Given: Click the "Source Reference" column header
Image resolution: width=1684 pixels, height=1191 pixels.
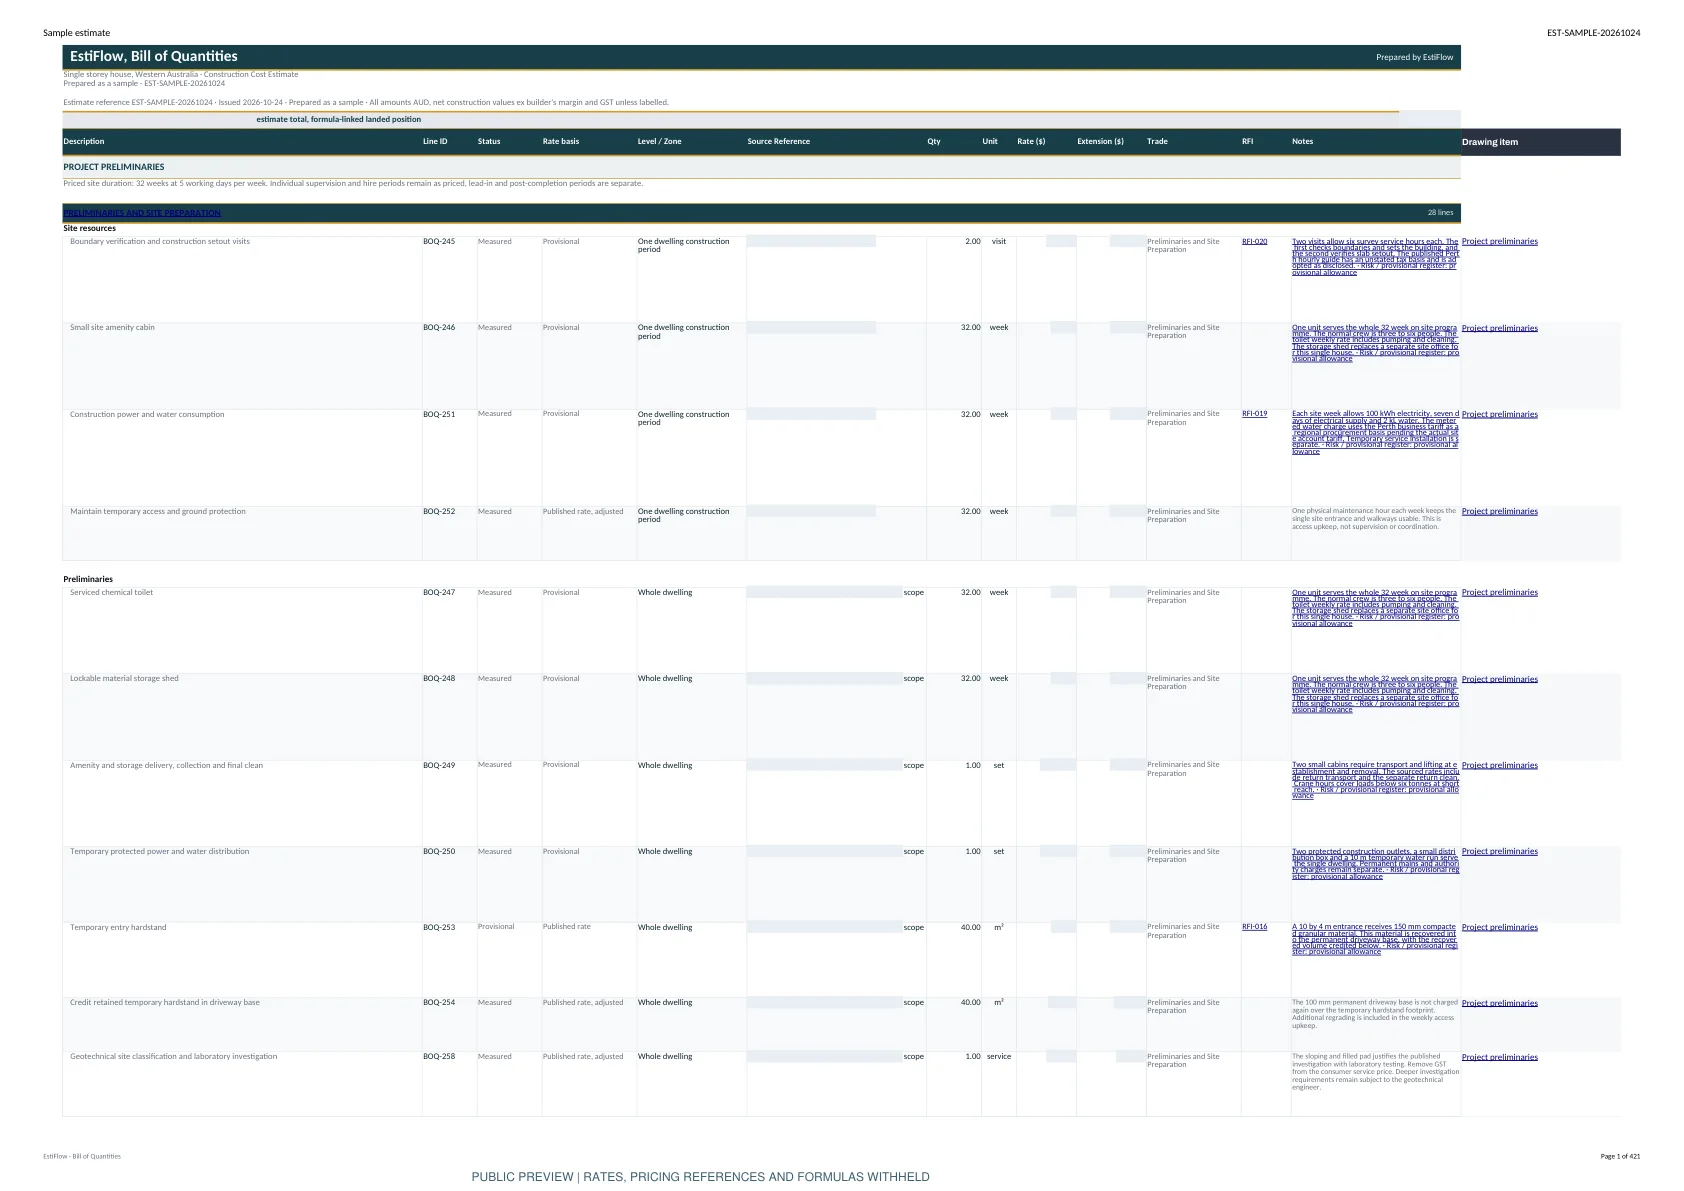Looking at the screenshot, I should pos(778,141).
